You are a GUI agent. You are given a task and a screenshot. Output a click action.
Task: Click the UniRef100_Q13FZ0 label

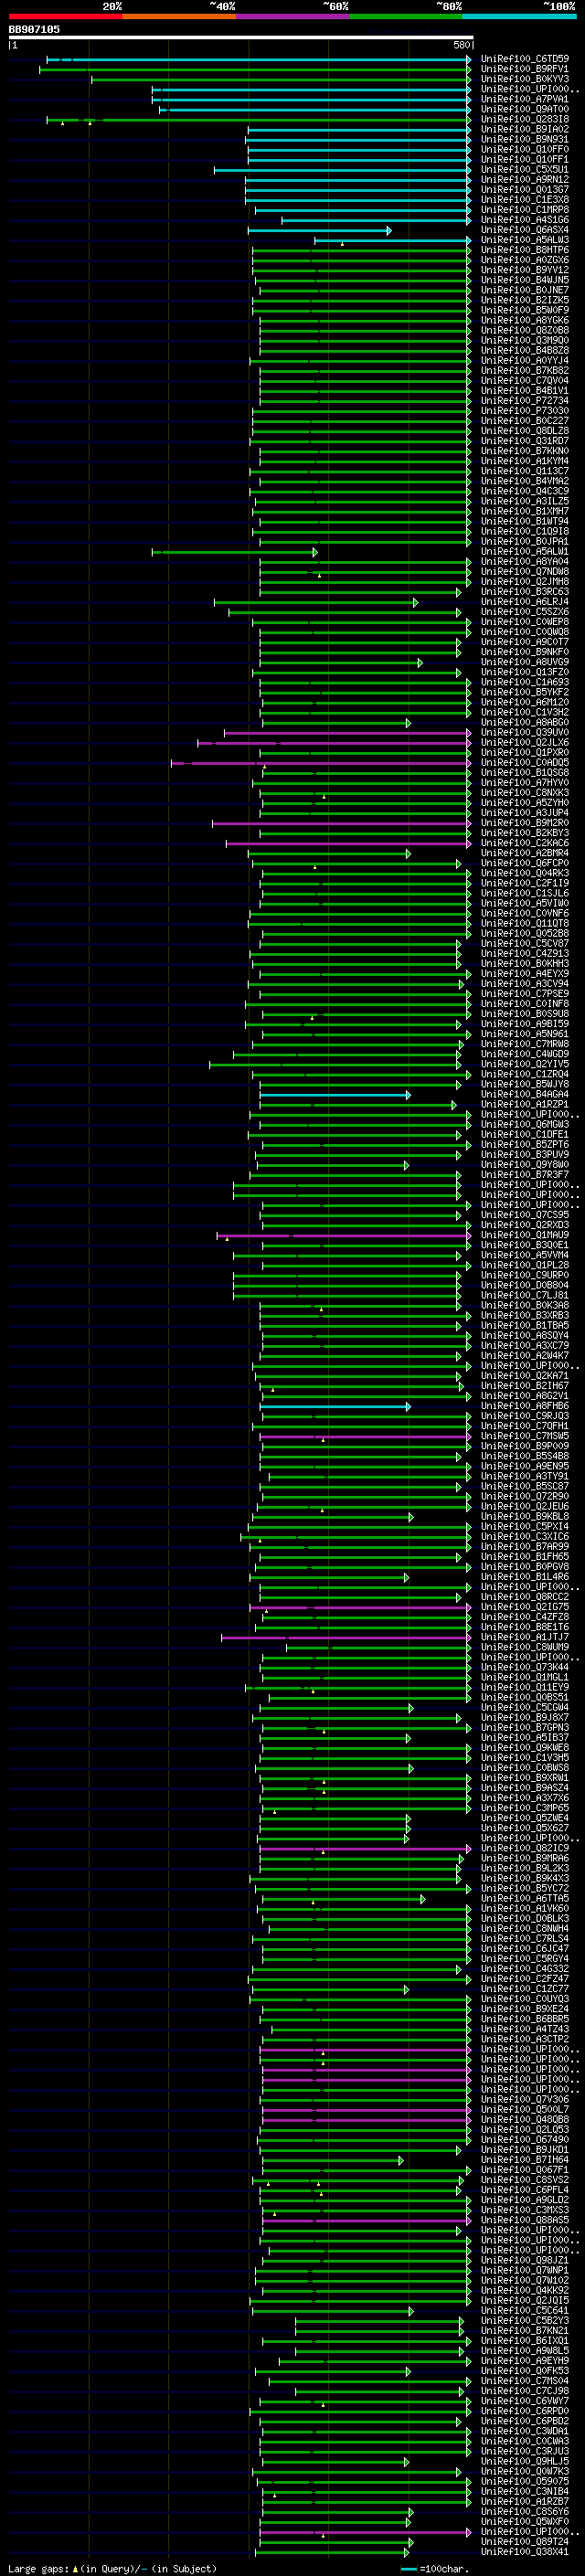tap(525, 673)
